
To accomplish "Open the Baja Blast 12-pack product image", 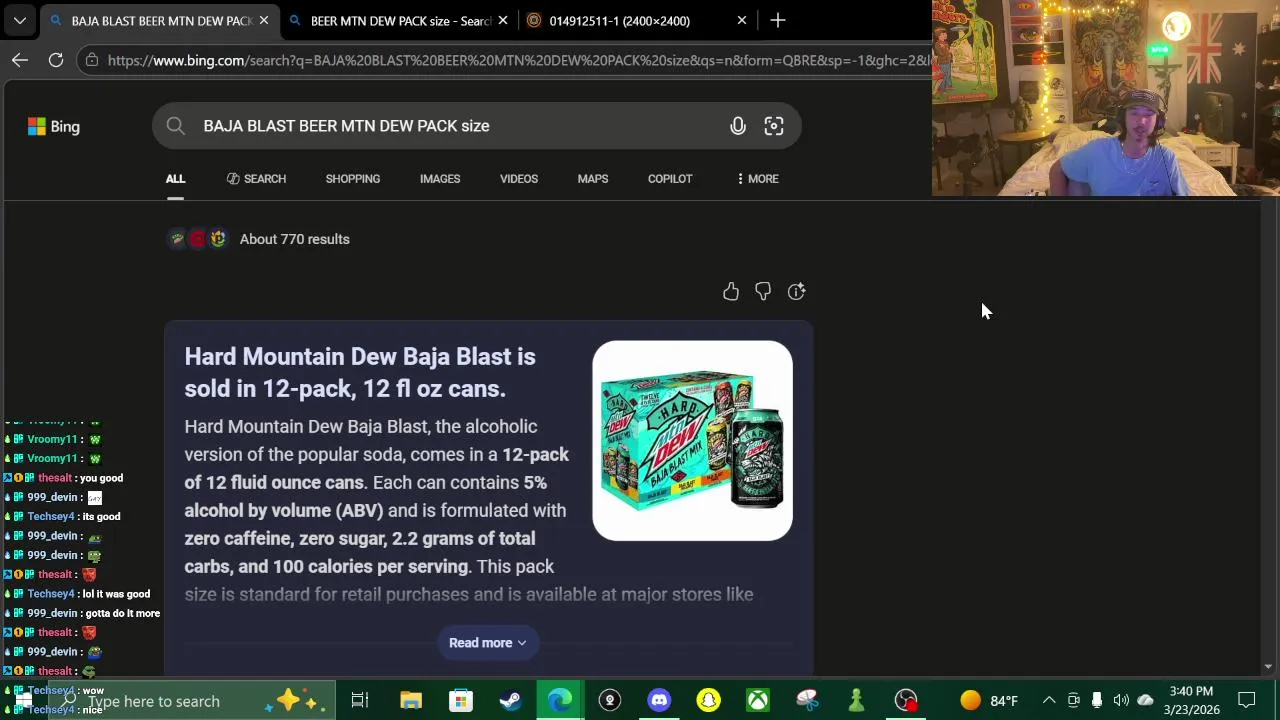I will (x=692, y=441).
